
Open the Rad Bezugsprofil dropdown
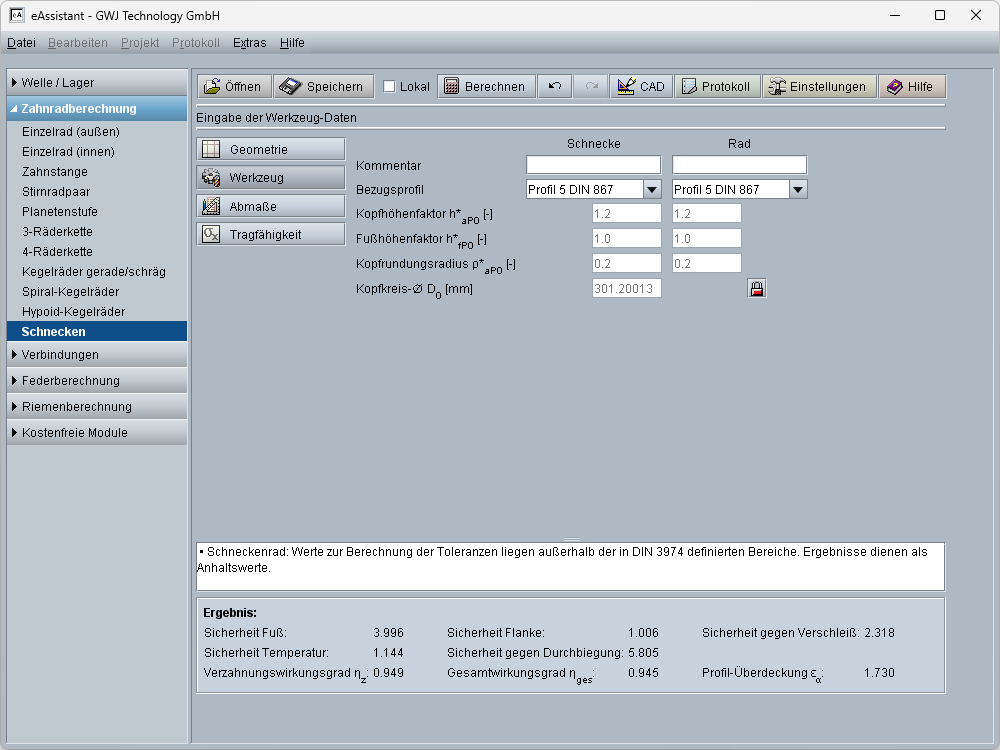(x=798, y=190)
